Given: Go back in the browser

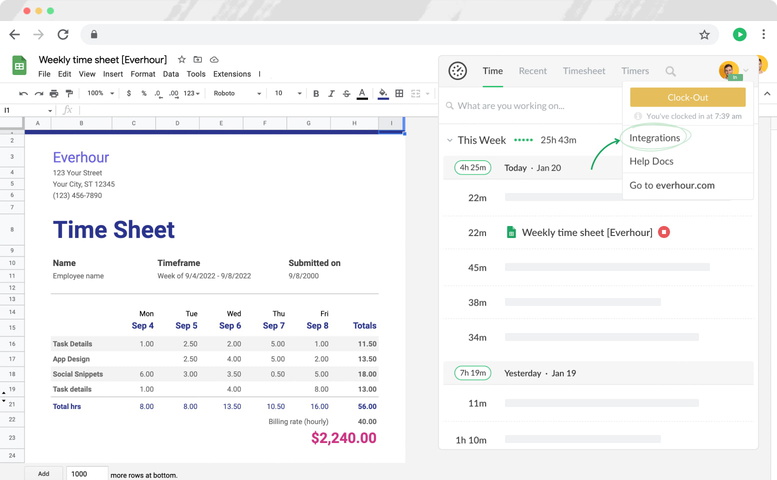Looking at the screenshot, I should [x=15, y=34].
